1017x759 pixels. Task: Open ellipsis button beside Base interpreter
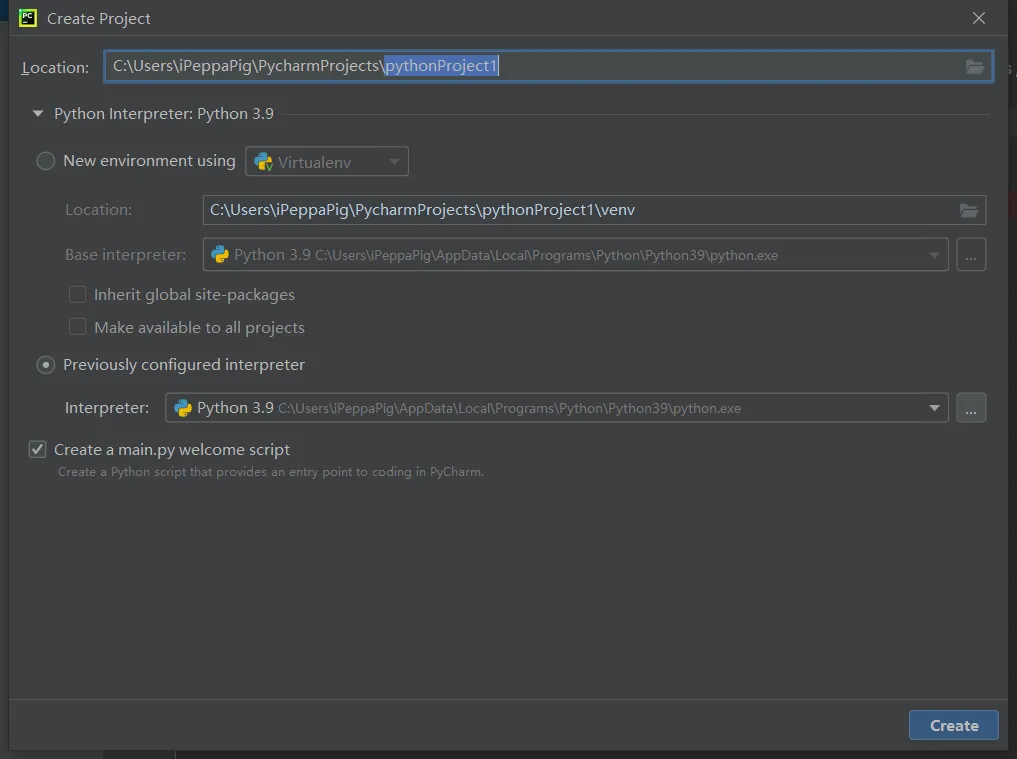tap(971, 254)
